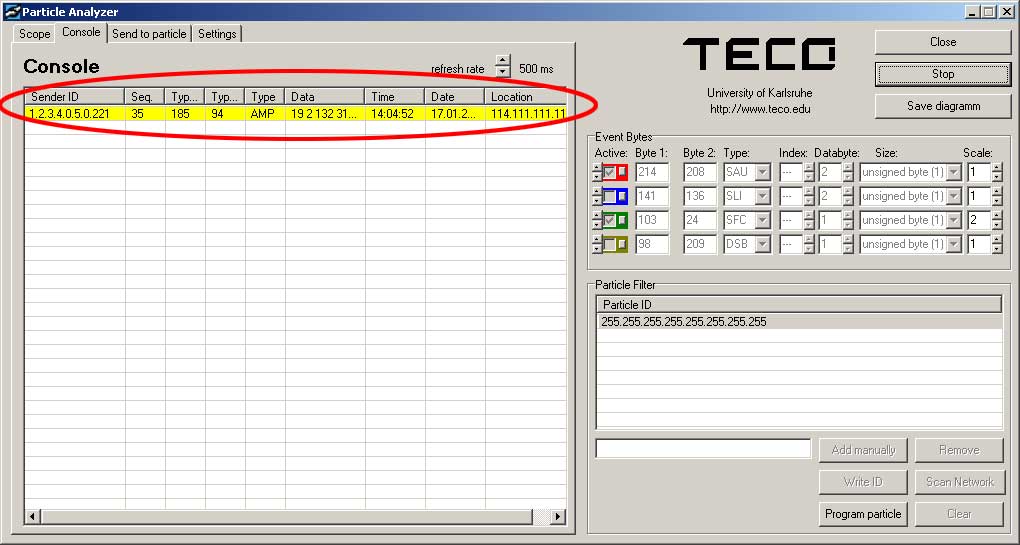Open the Size dropdown in first row
1020x545 pixels.
(x=953, y=172)
